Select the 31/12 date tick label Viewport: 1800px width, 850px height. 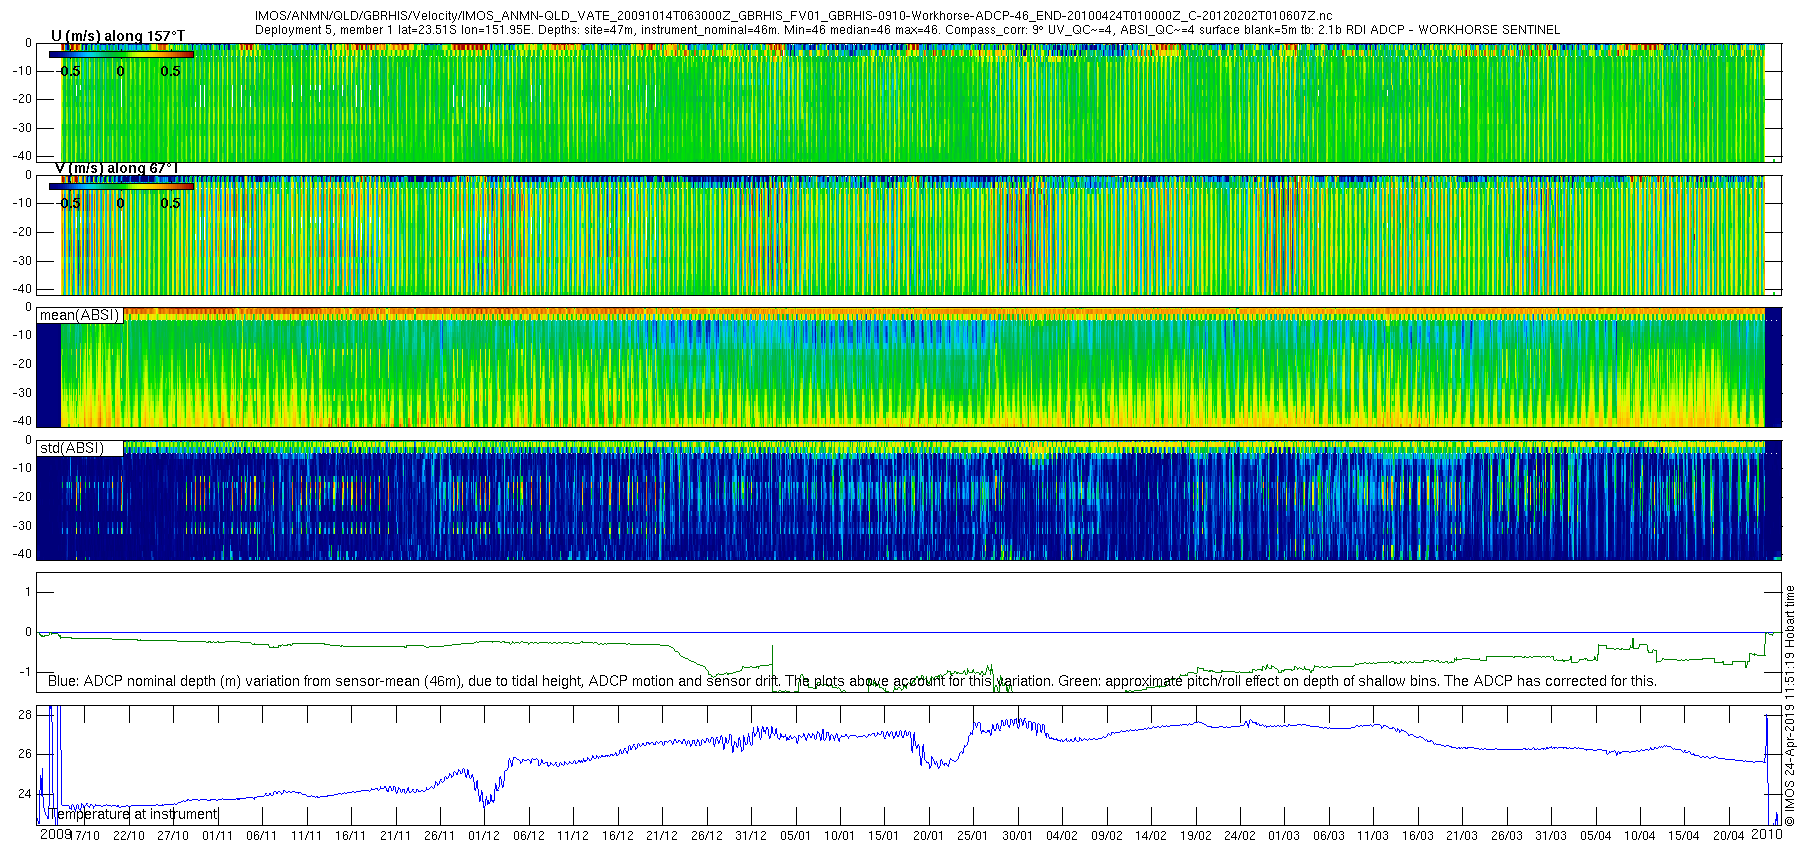(751, 836)
